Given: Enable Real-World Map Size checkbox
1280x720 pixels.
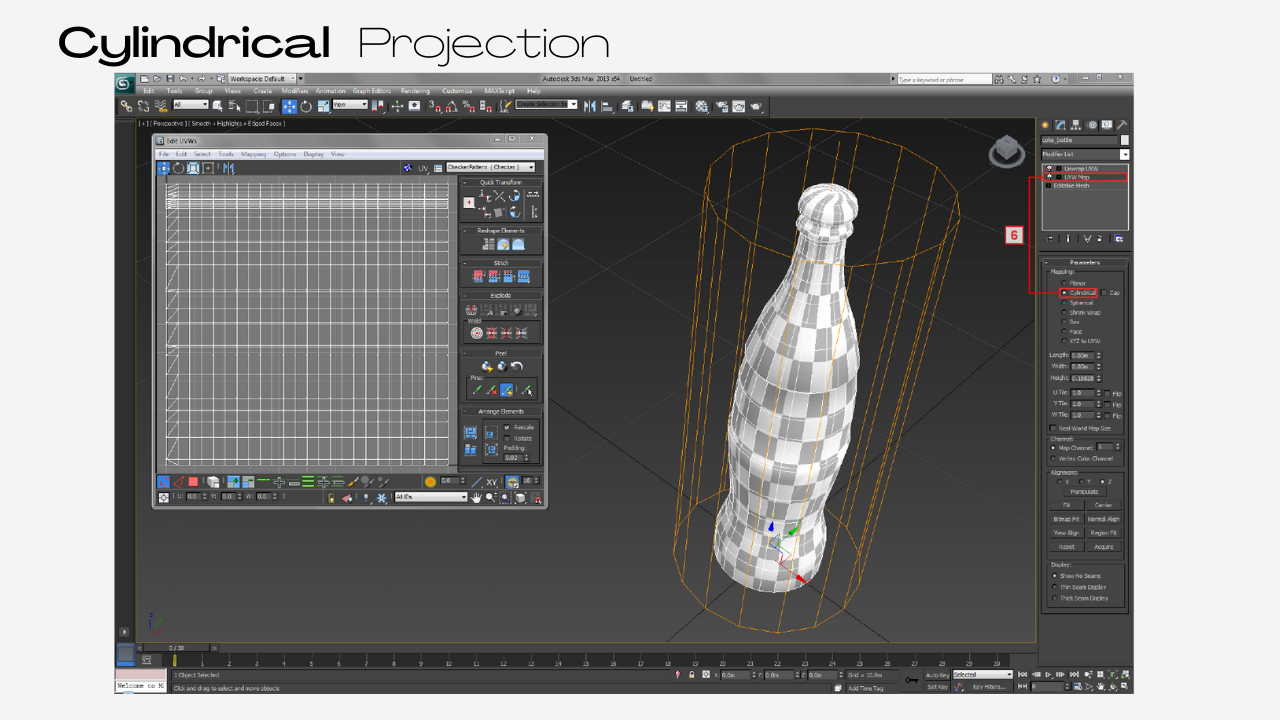Looking at the screenshot, I should [x=1054, y=427].
